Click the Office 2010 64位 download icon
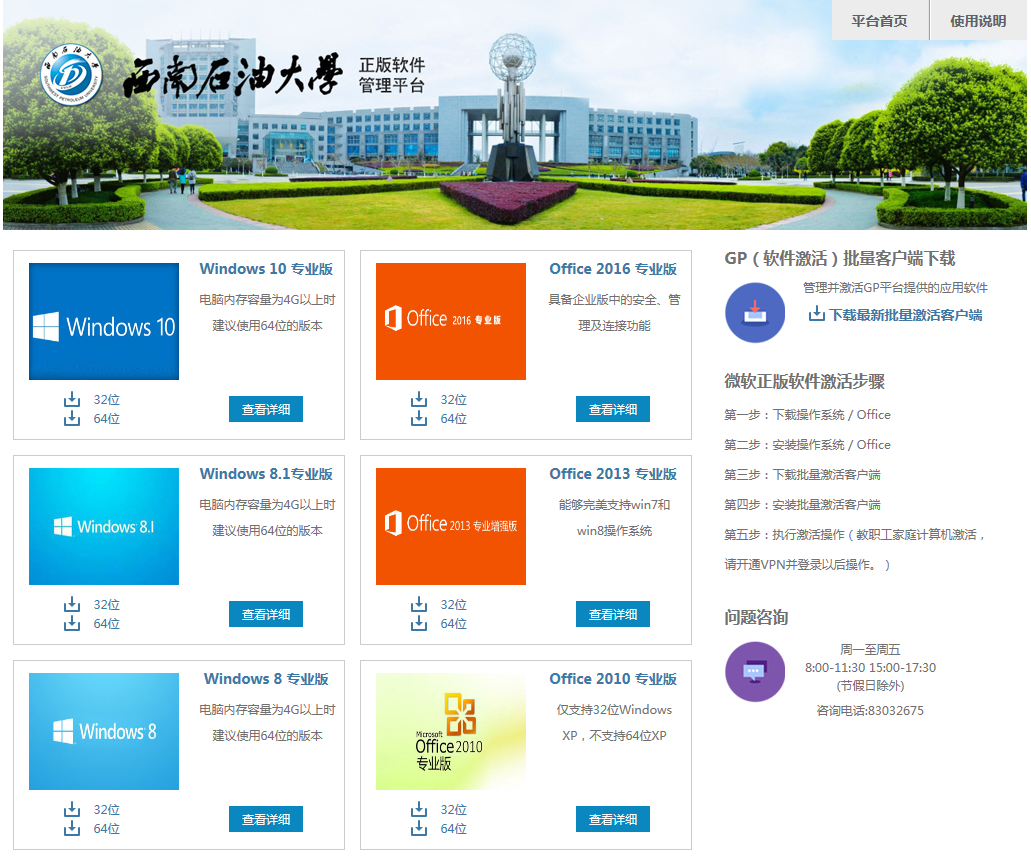The height and width of the screenshot is (857, 1031). click(419, 829)
